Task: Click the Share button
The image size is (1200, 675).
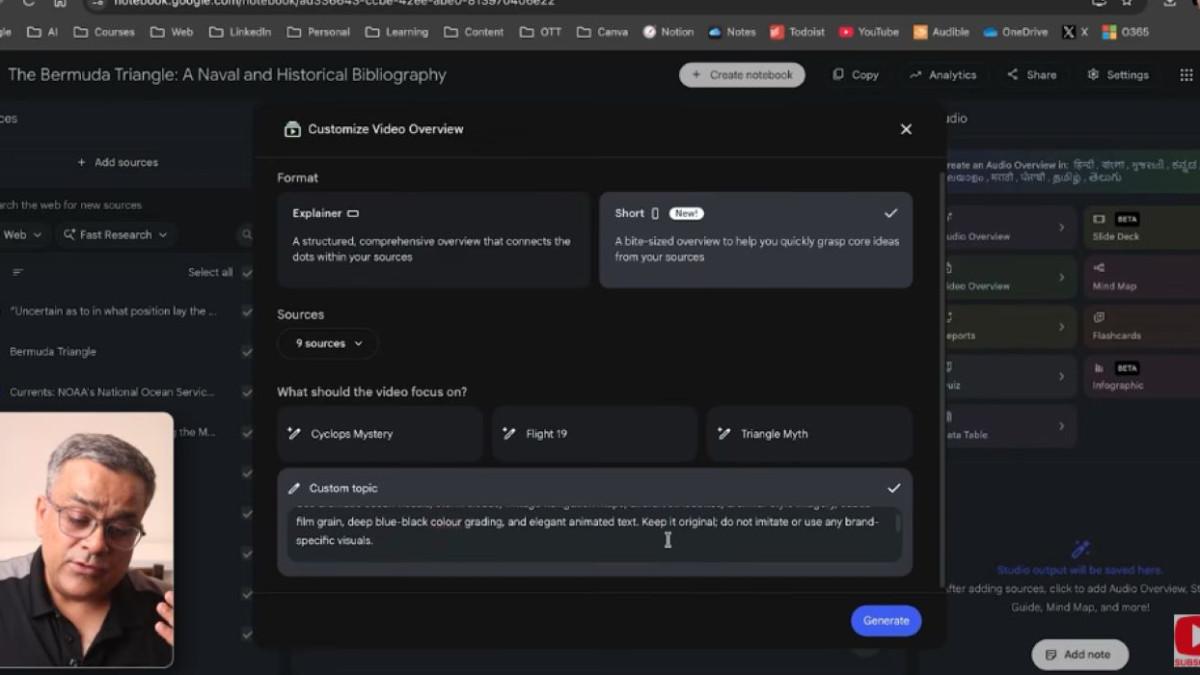Action: click(x=1031, y=75)
